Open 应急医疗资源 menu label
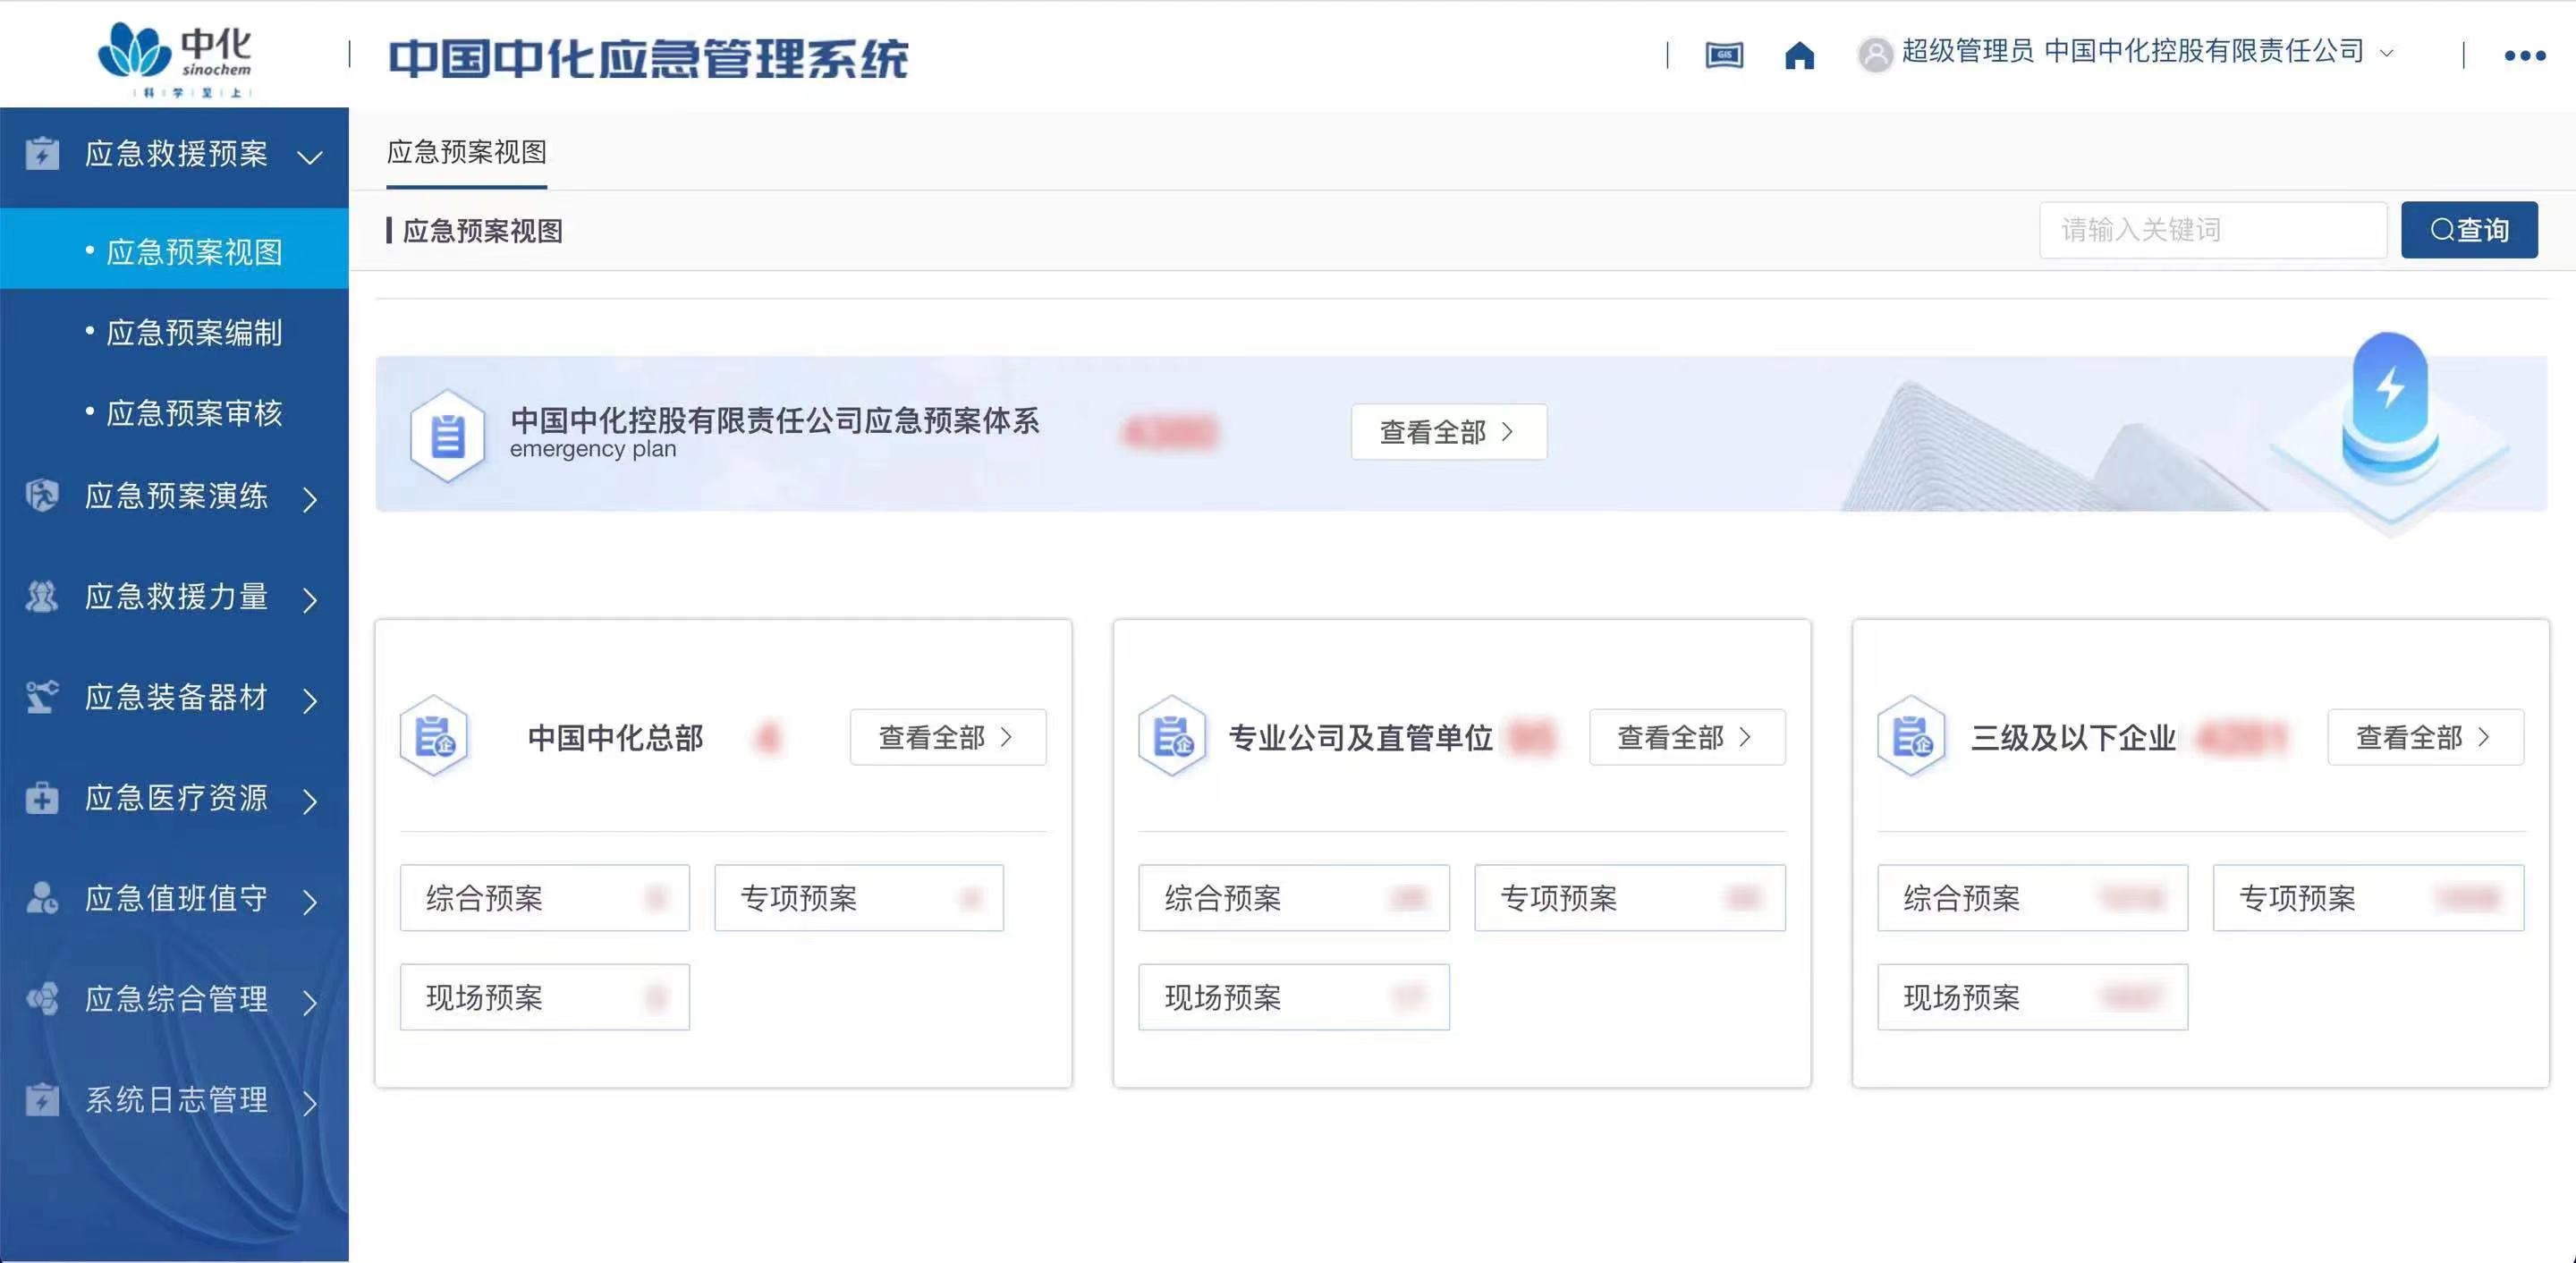Viewport: 2576px width, 1263px height. pos(176,798)
